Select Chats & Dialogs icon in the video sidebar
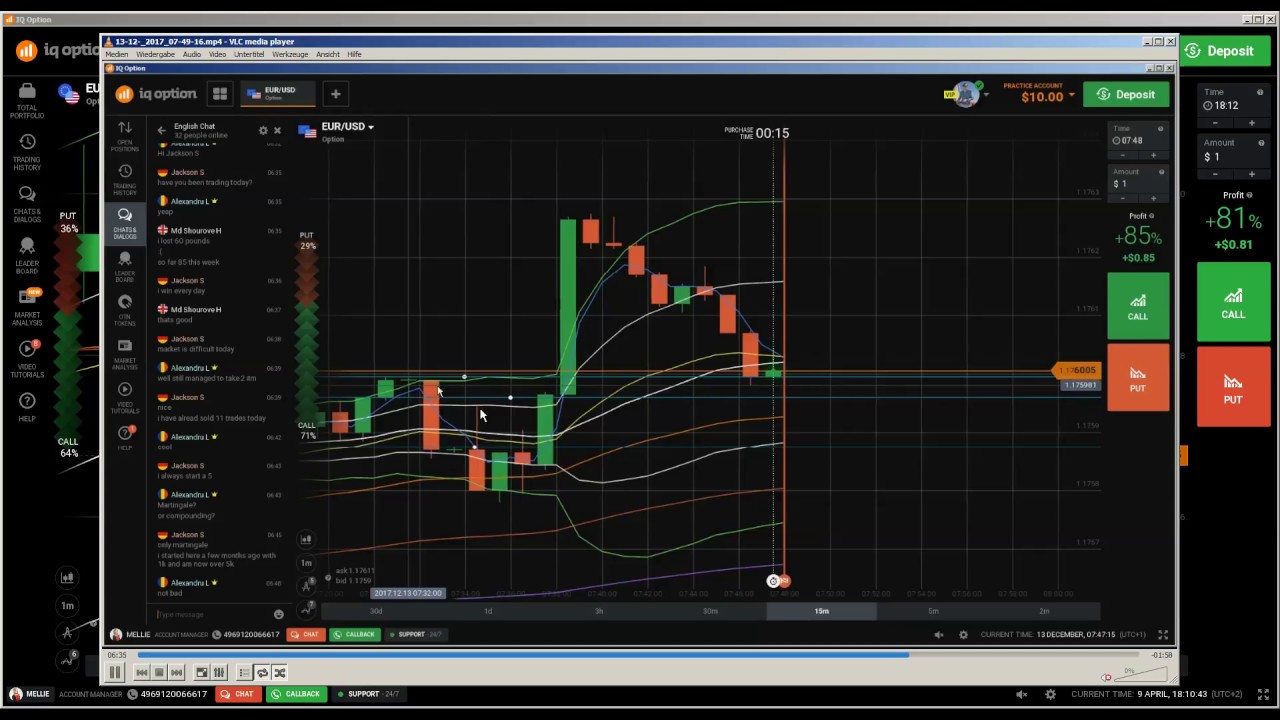Viewport: 1280px width, 720px height. (125, 223)
